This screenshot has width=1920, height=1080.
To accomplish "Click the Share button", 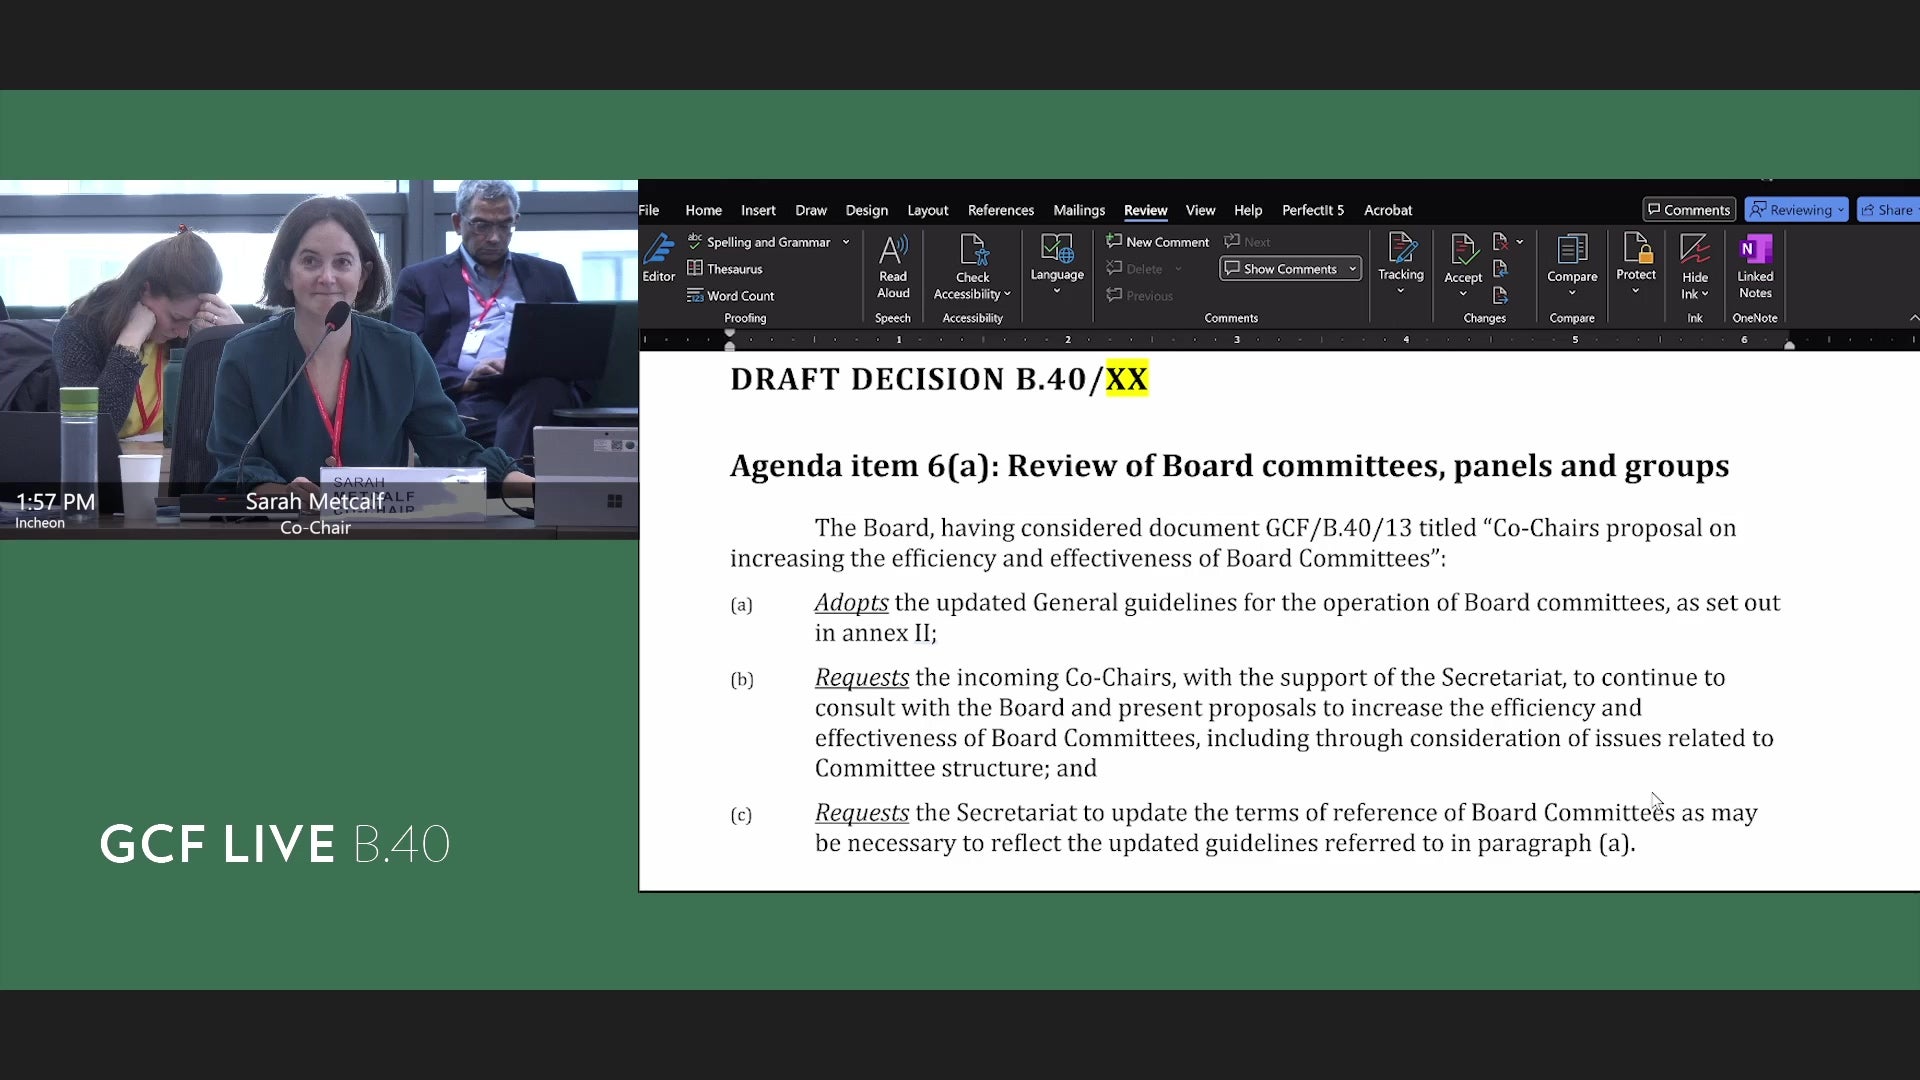I will [1888, 210].
